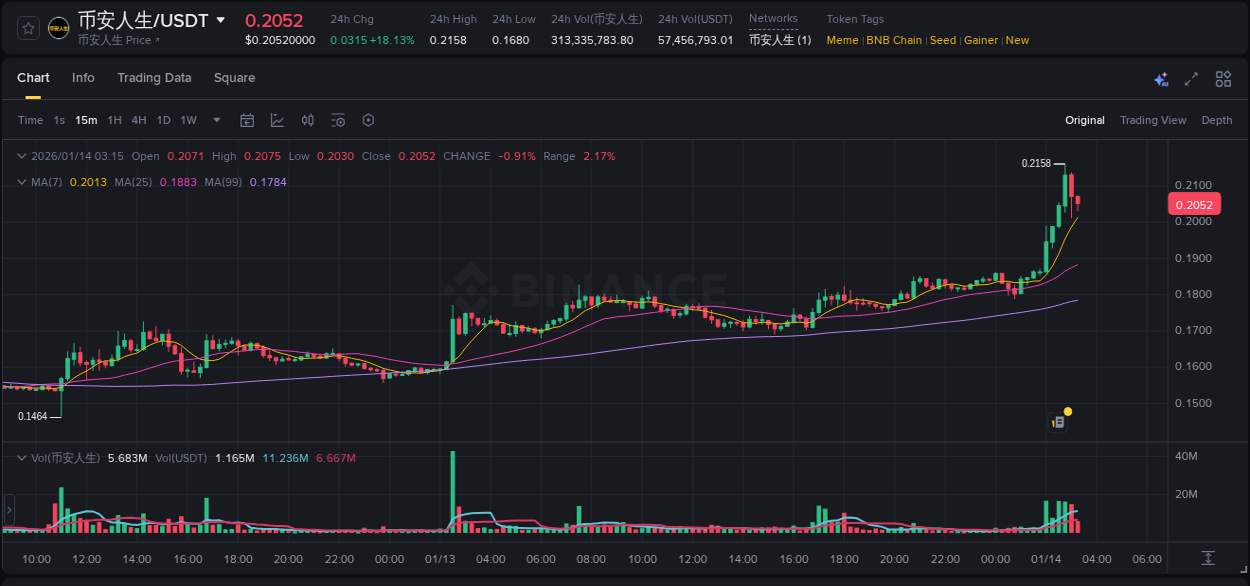Open the Square tab

(x=234, y=78)
